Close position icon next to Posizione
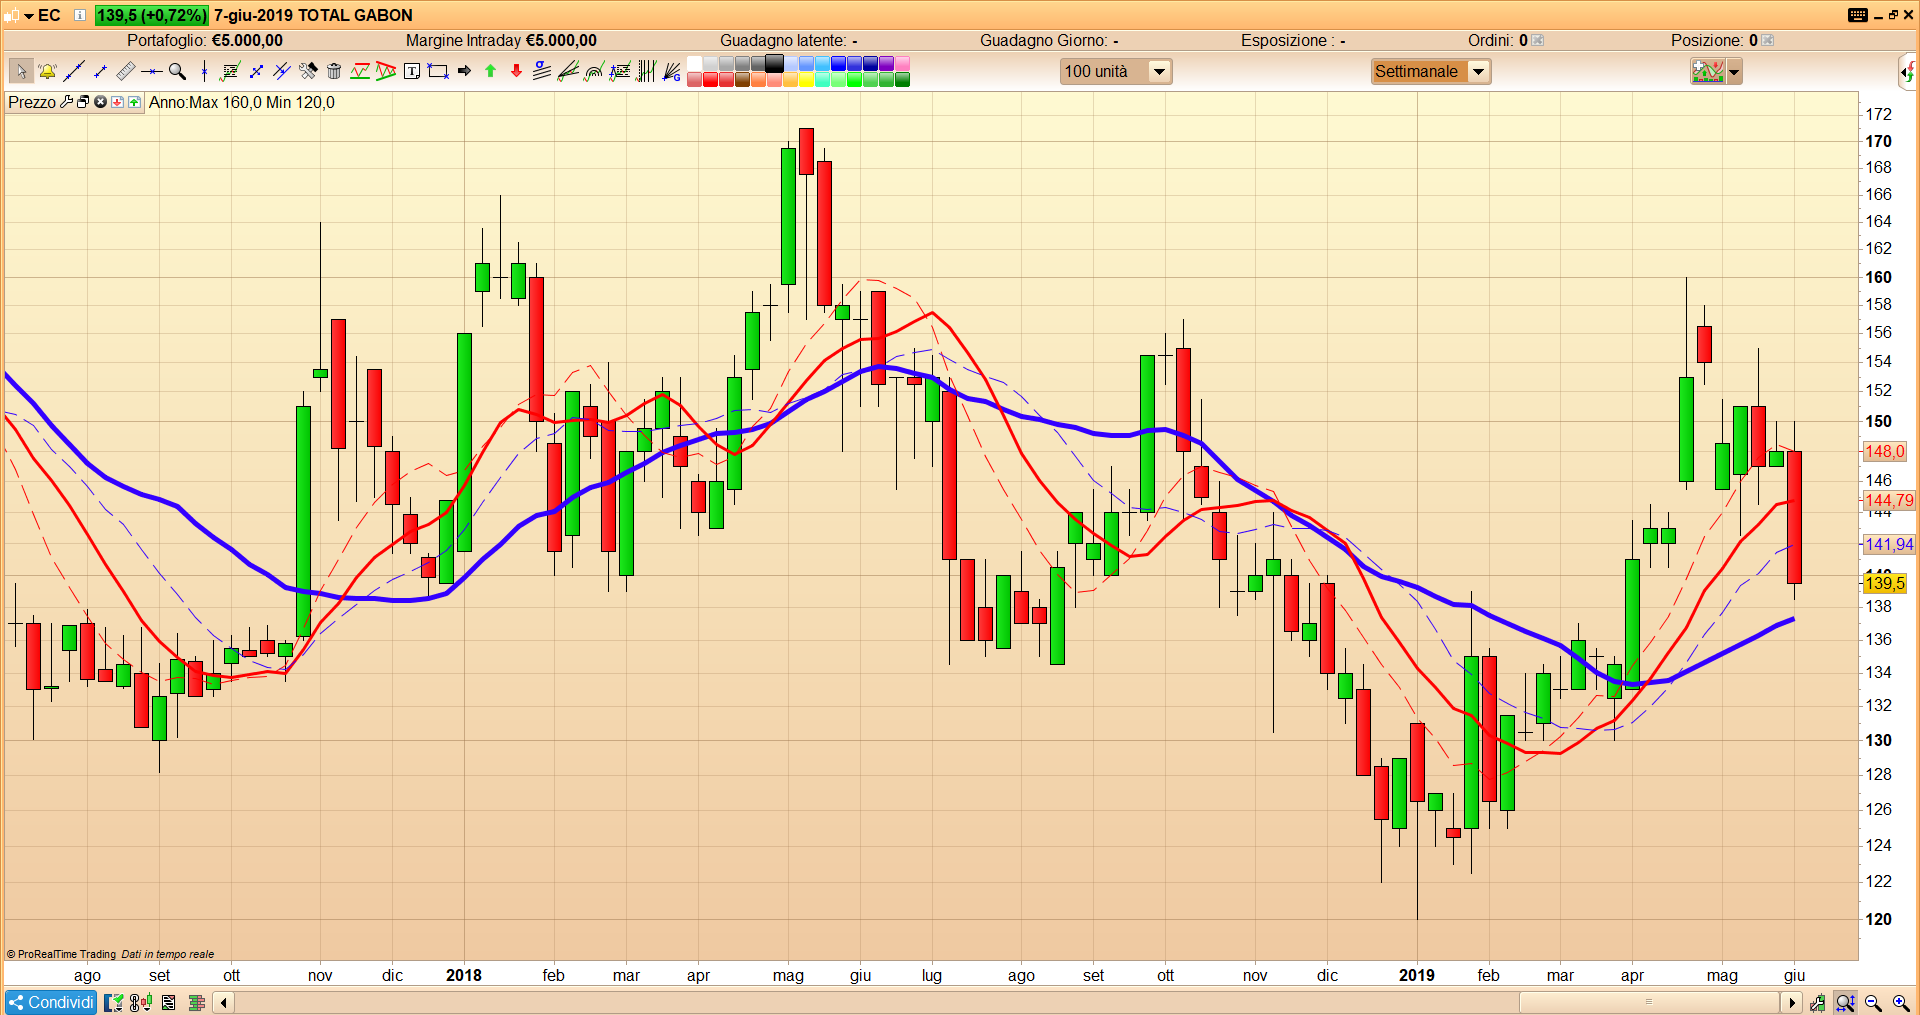1920x1015 pixels. pyautogui.click(x=1767, y=40)
